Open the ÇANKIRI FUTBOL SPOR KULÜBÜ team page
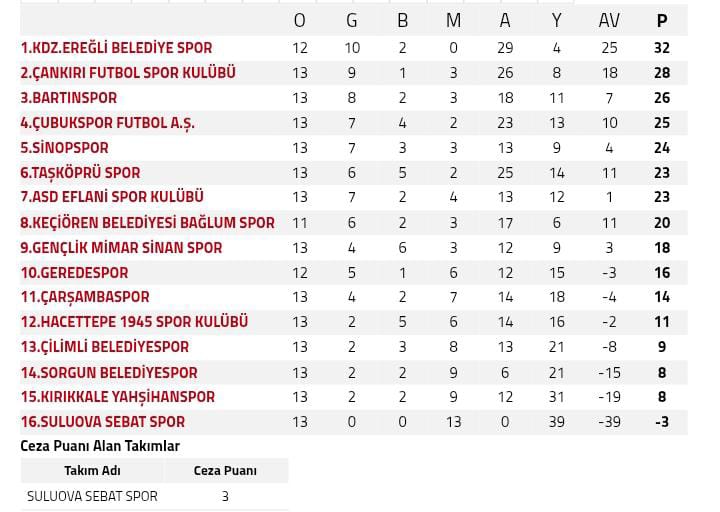 [x=128, y=73]
